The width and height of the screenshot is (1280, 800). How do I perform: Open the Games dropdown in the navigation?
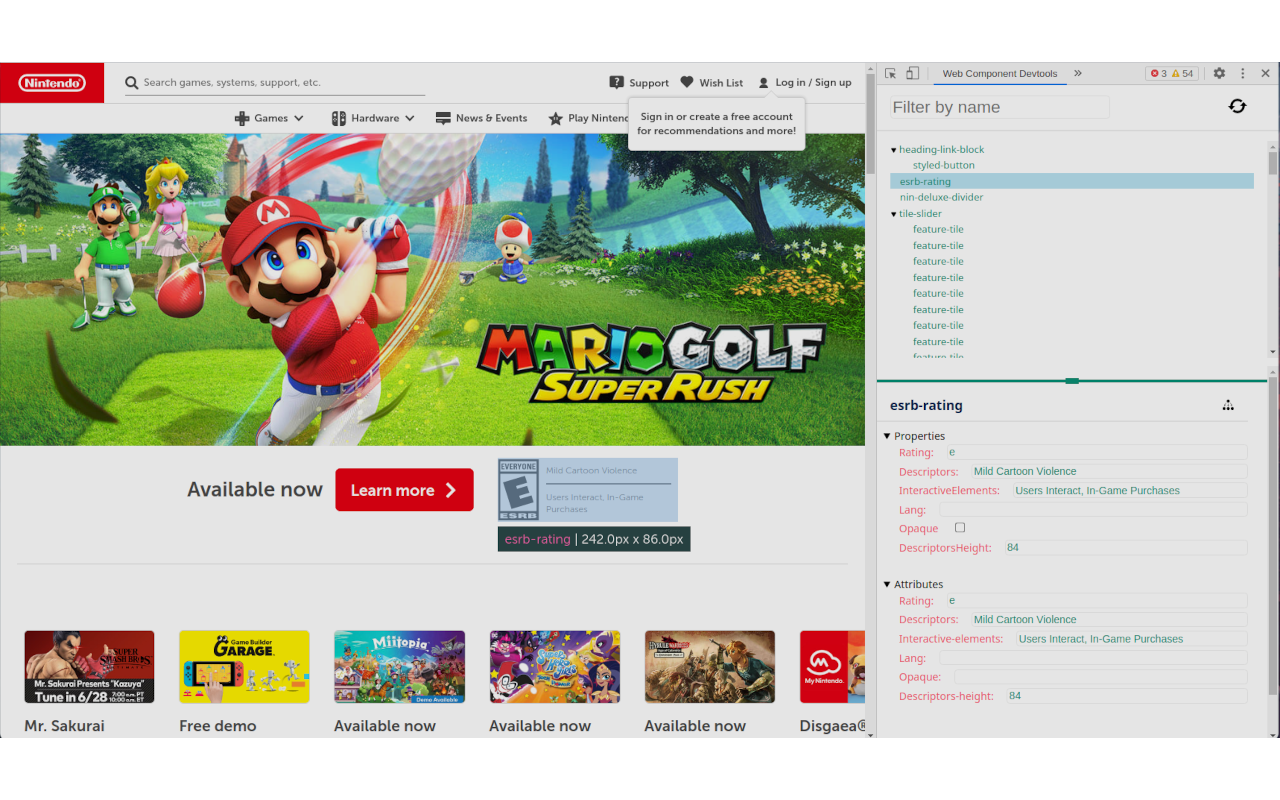pos(269,117)
